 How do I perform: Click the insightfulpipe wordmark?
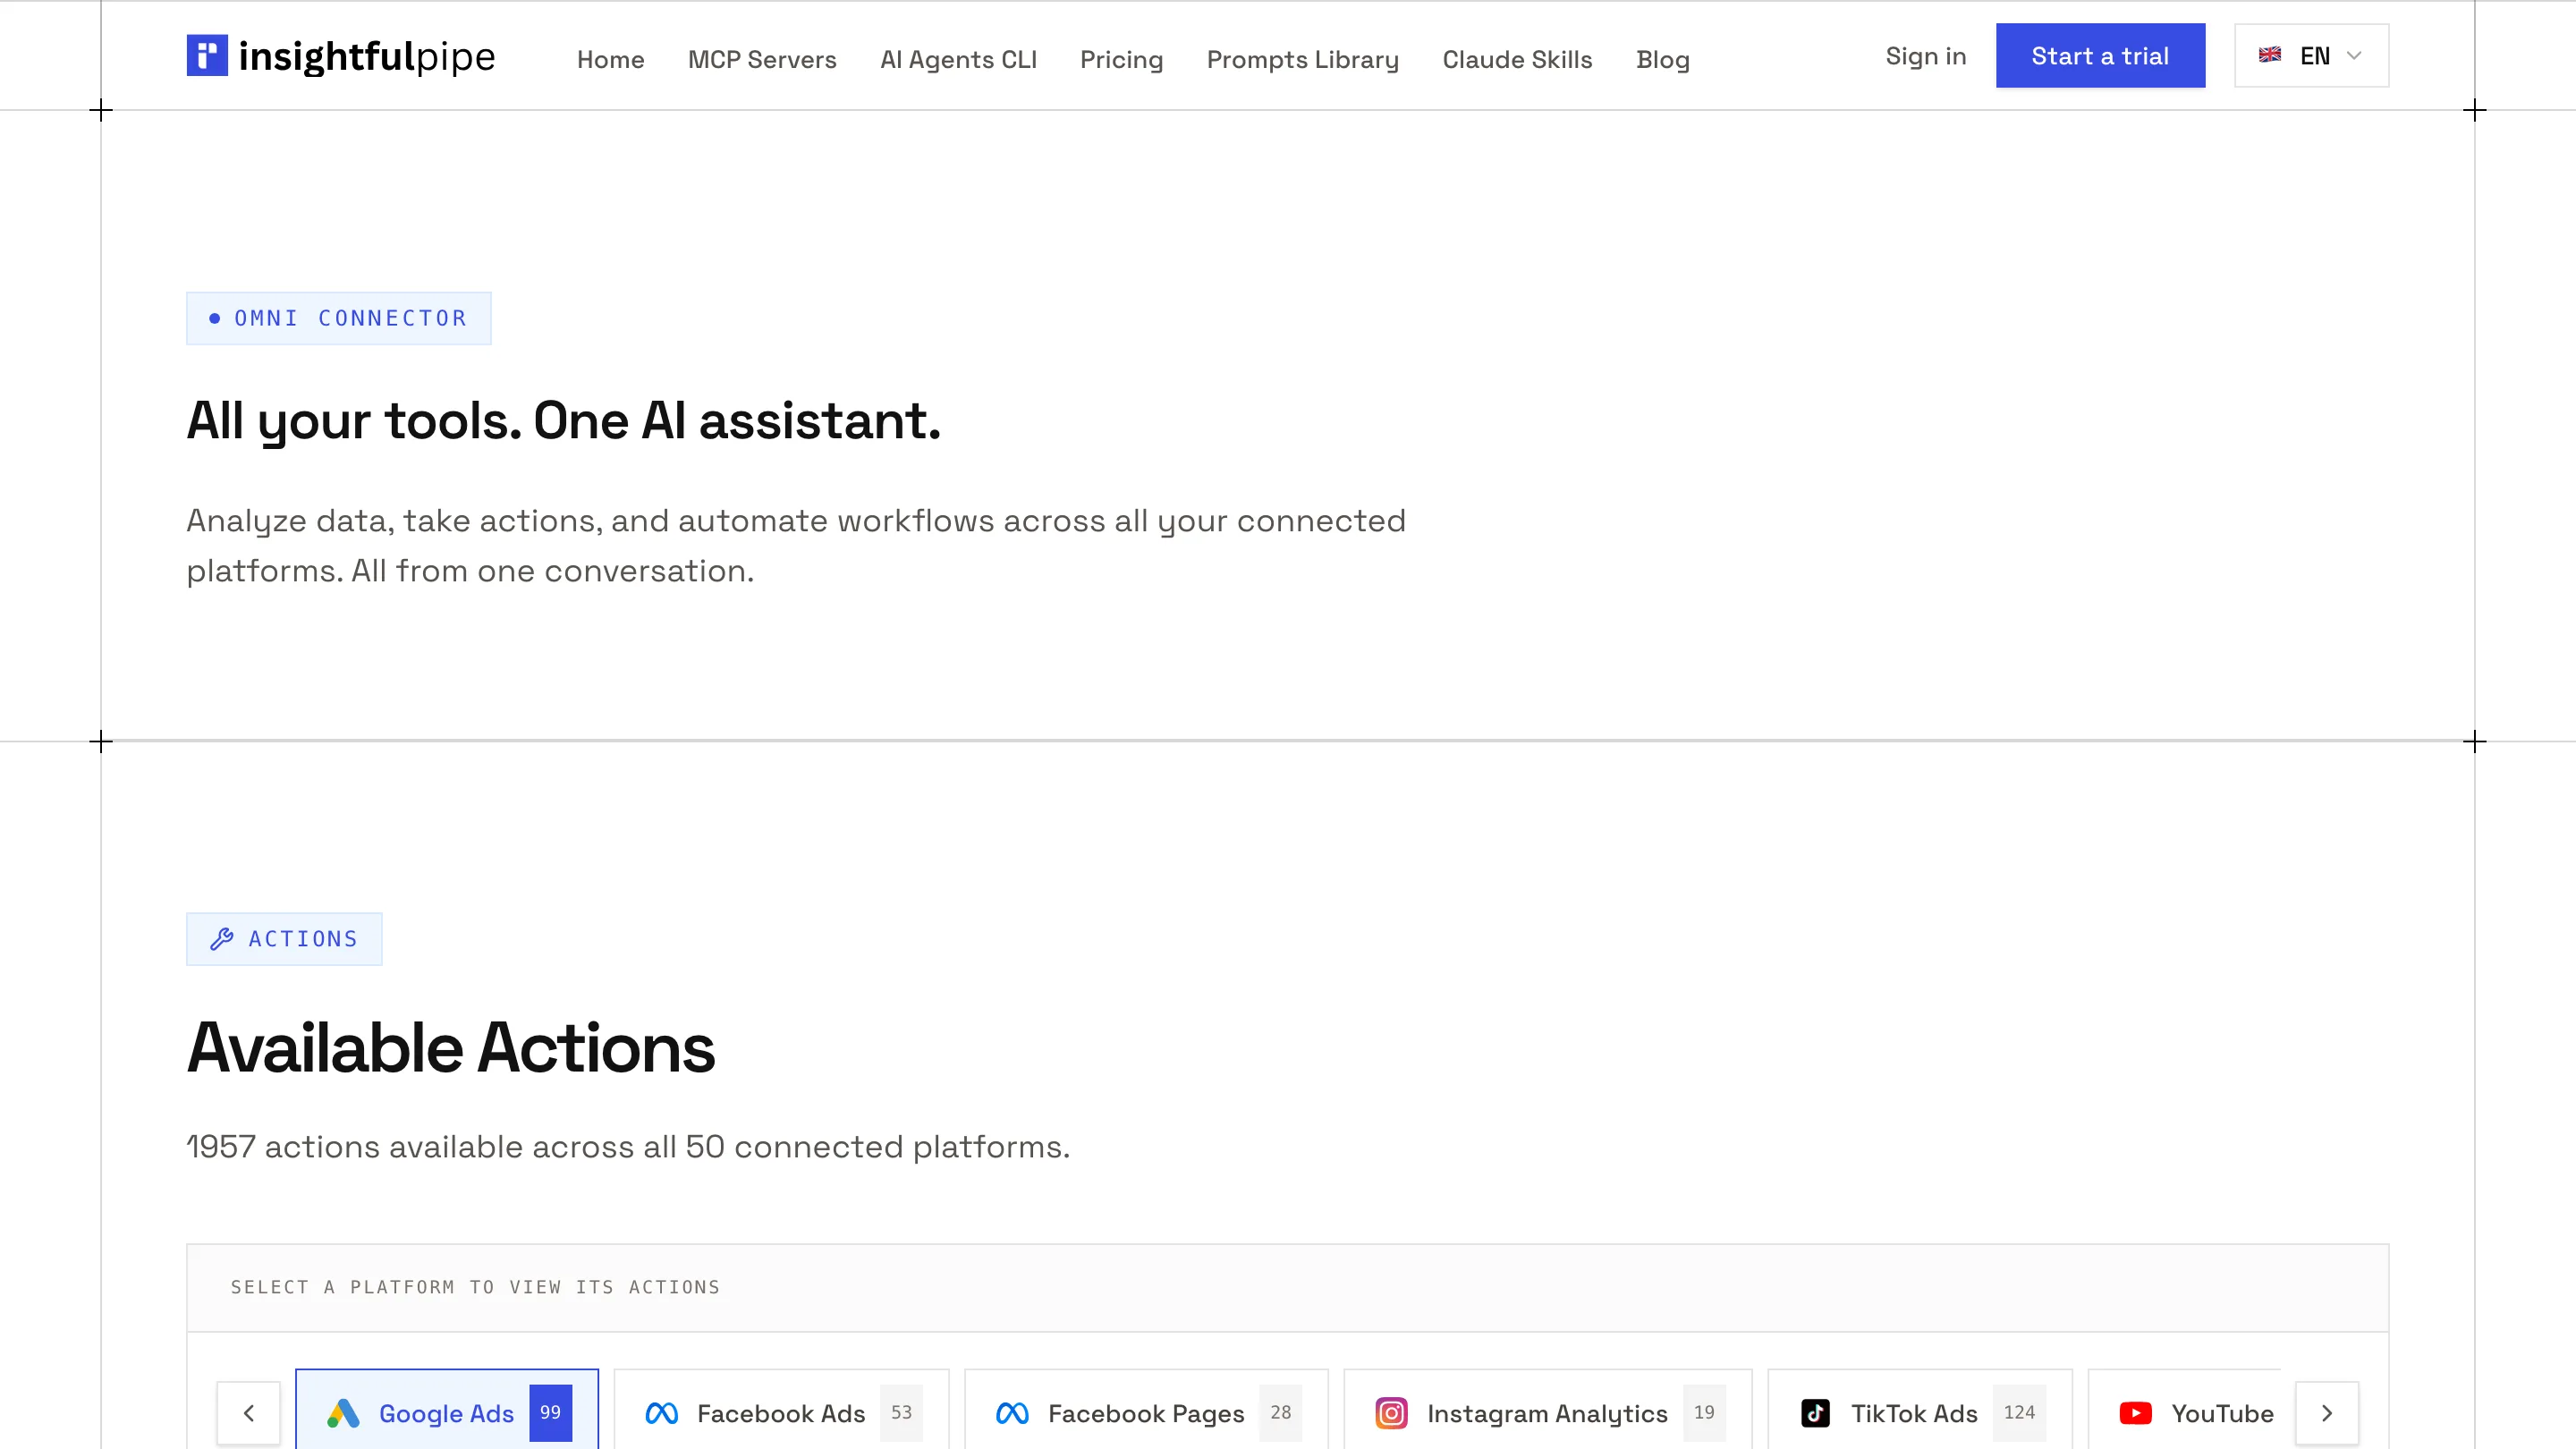point(367,57)
